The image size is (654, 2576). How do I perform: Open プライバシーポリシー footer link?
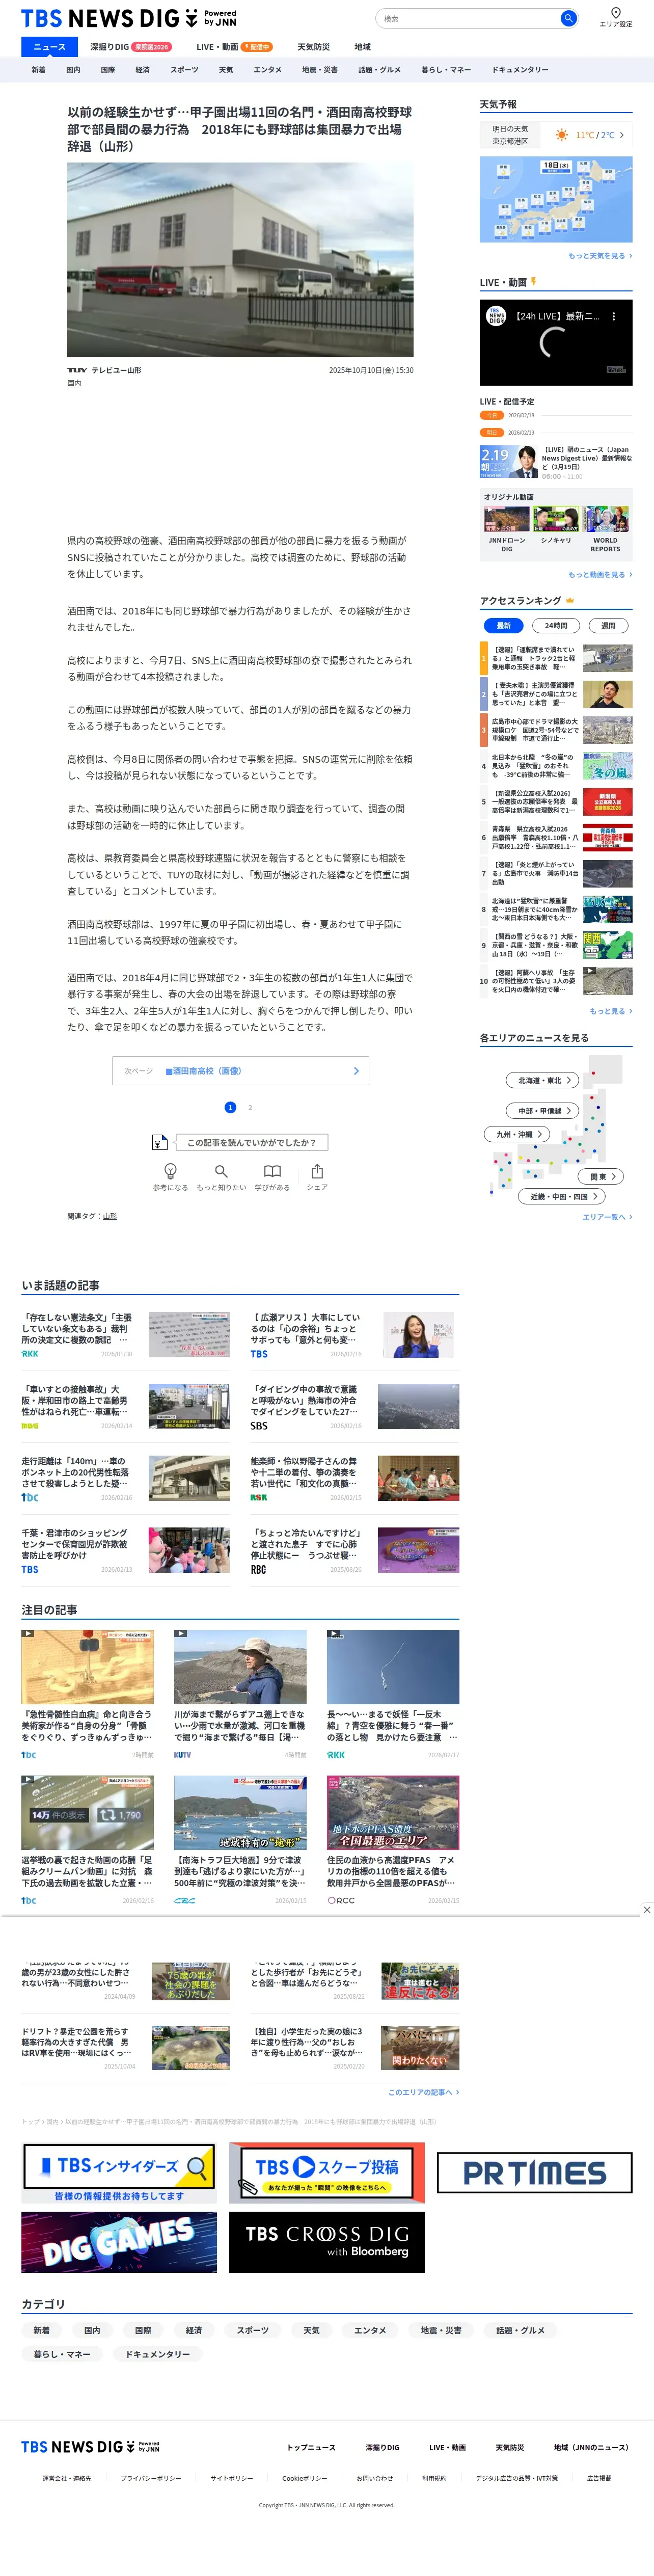151,2478
